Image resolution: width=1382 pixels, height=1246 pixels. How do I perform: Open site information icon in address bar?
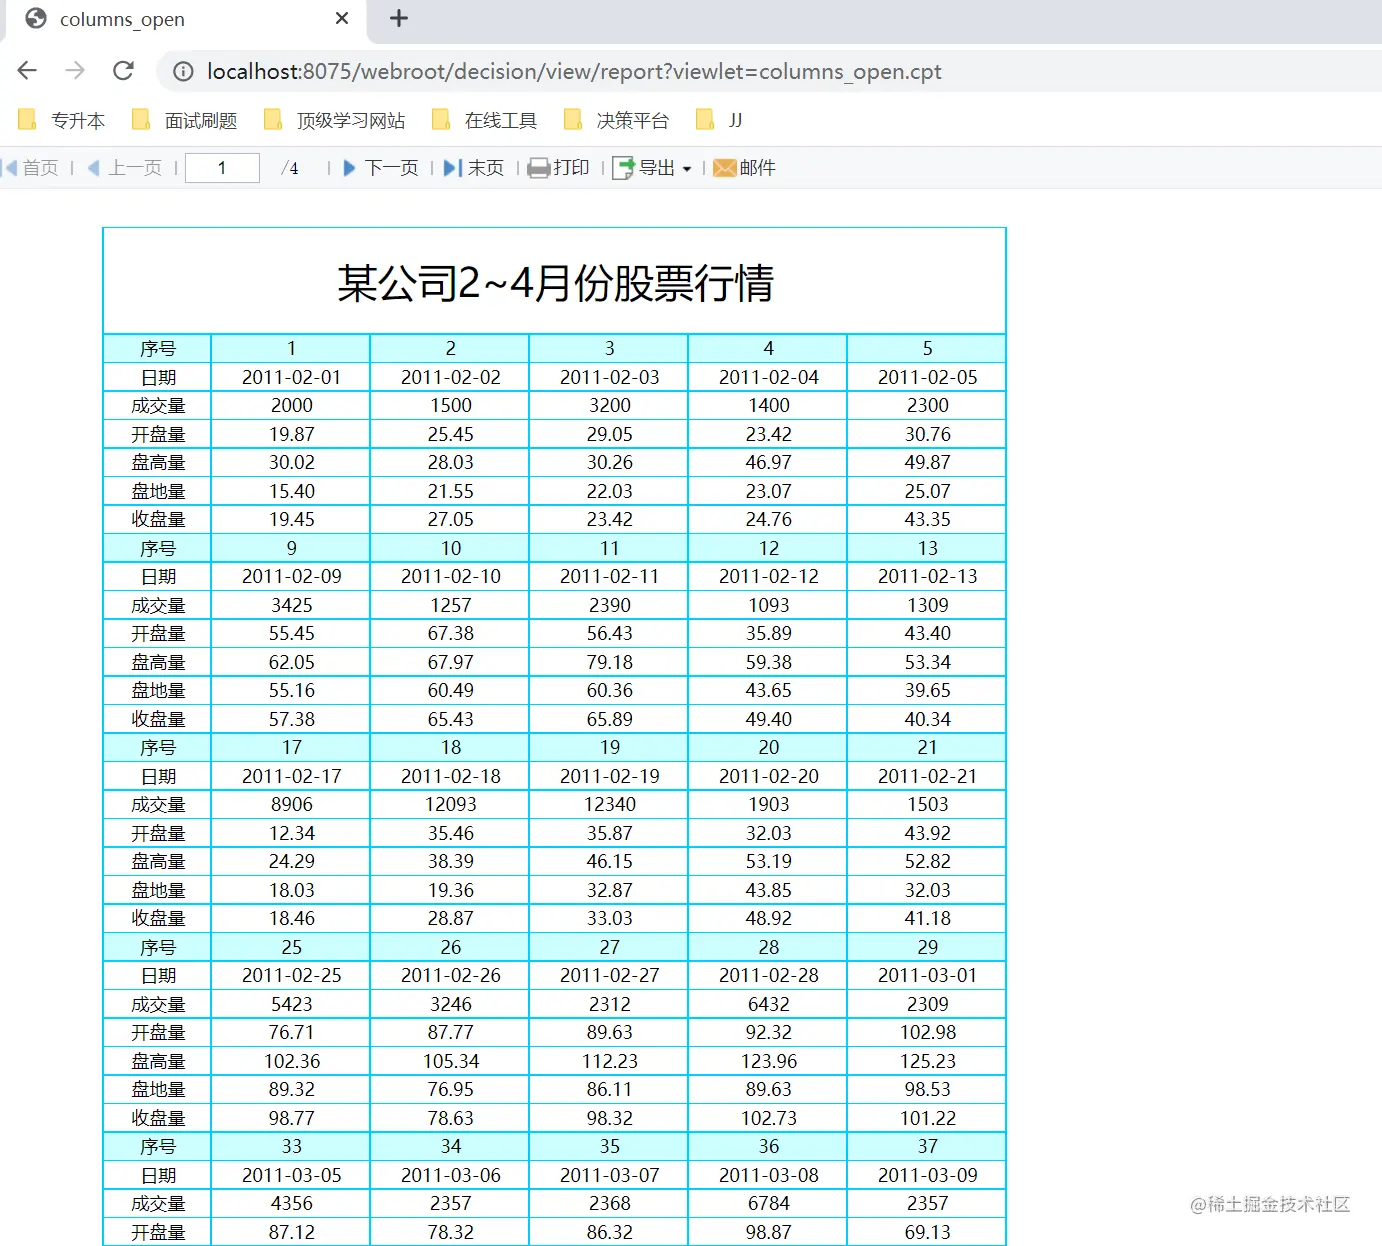183,72
